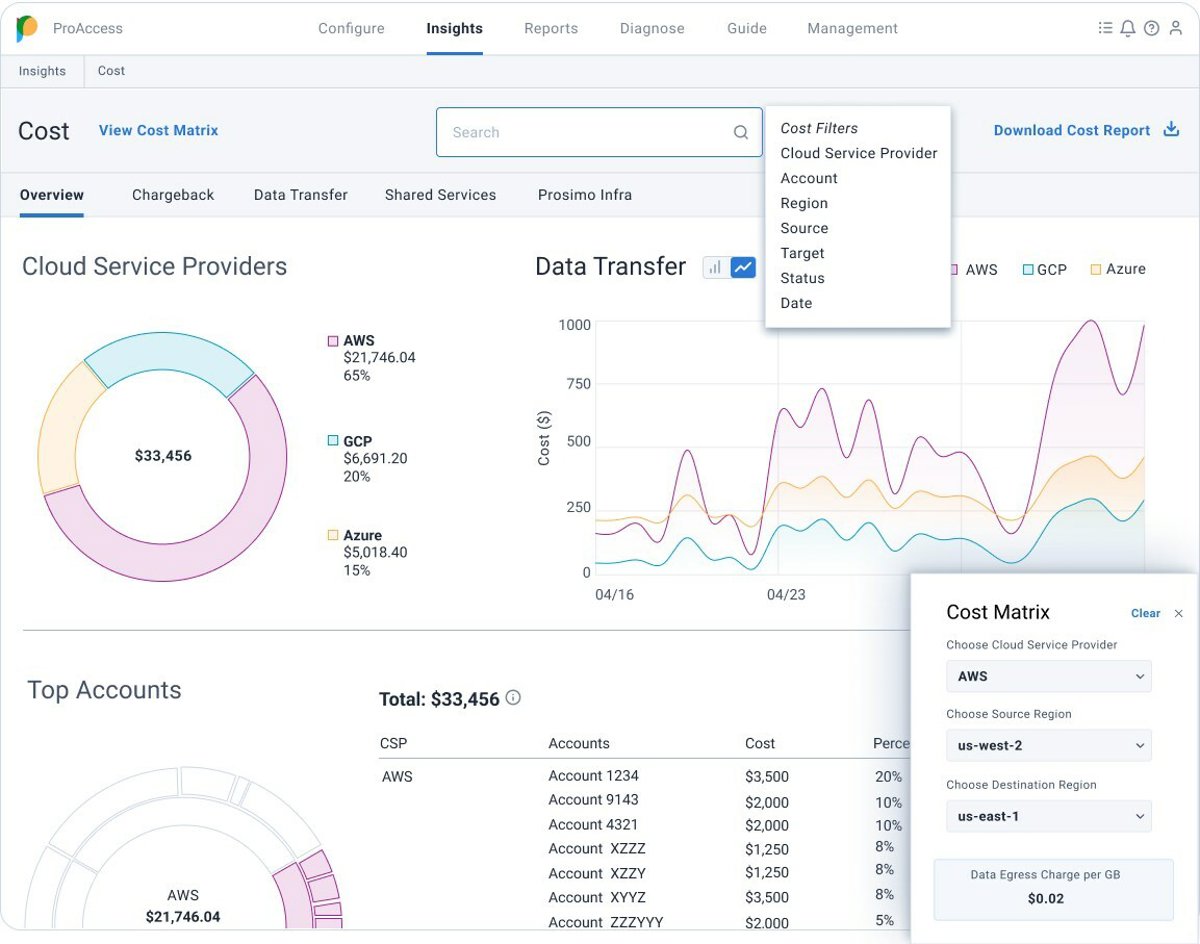Switch Data Transfer to line chart view
Viewport: 1200px width, 944px height.
[743, 267]
